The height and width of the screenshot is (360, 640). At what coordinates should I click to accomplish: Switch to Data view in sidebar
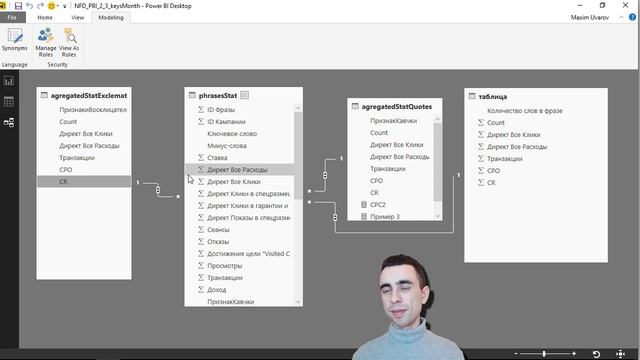click(x=9, y=101)
